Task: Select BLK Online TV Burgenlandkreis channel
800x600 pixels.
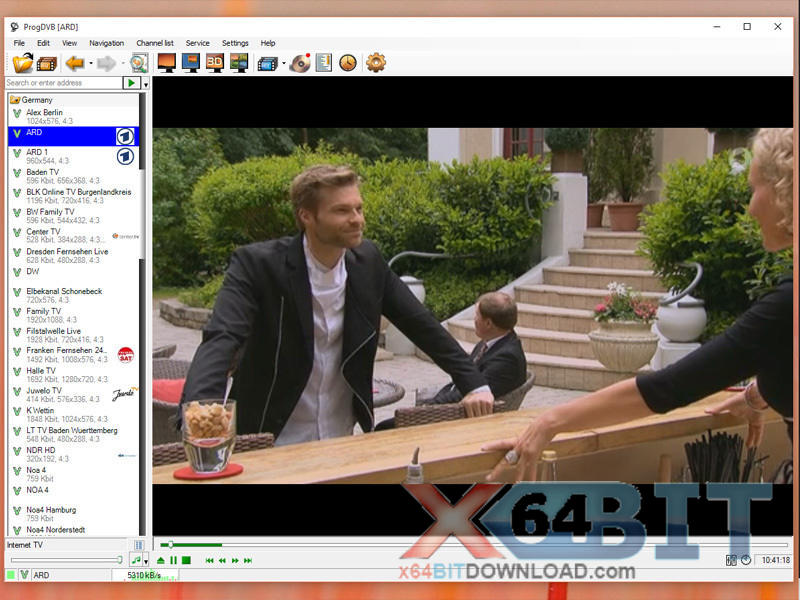Action: click(x=73, y=196)
